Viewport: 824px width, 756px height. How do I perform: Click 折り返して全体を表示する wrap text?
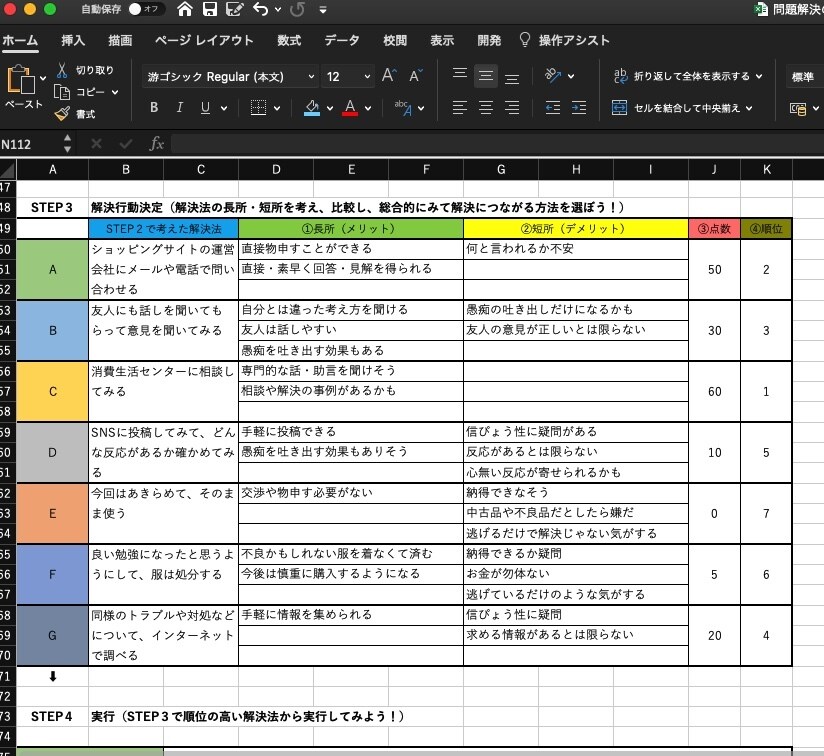point(682,76)
